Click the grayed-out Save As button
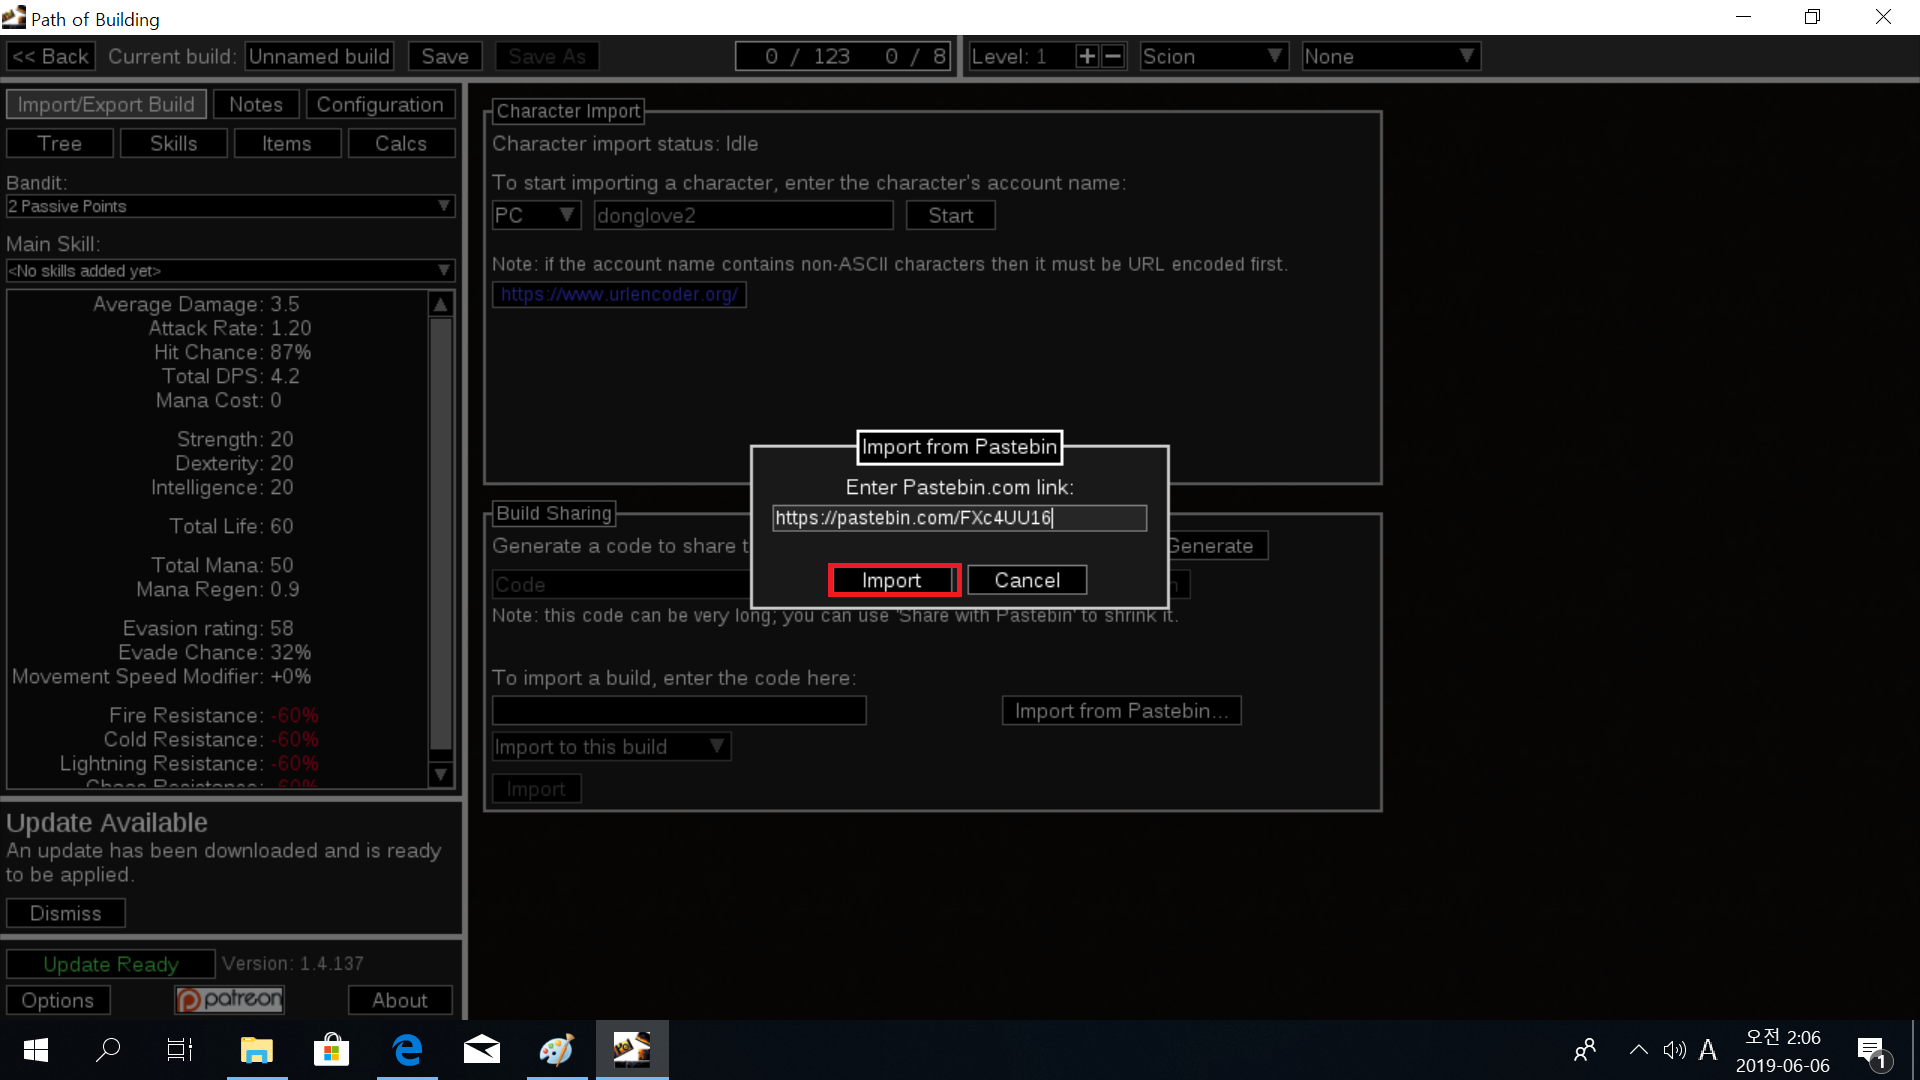Viewport: 1920px width, 1080px height. click(547, 57)
